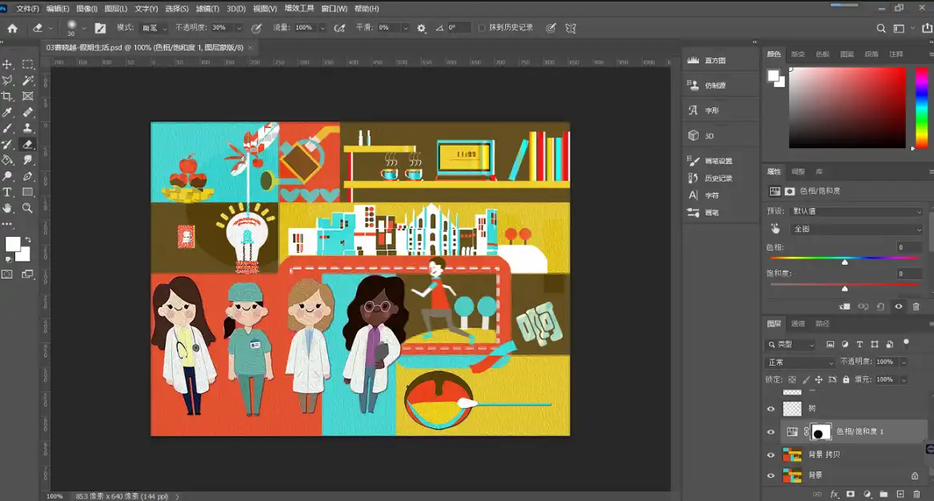This screenshot has width=934, height=501.
Task: Activate the Clone Stamp tool
Action: (28, 128)
